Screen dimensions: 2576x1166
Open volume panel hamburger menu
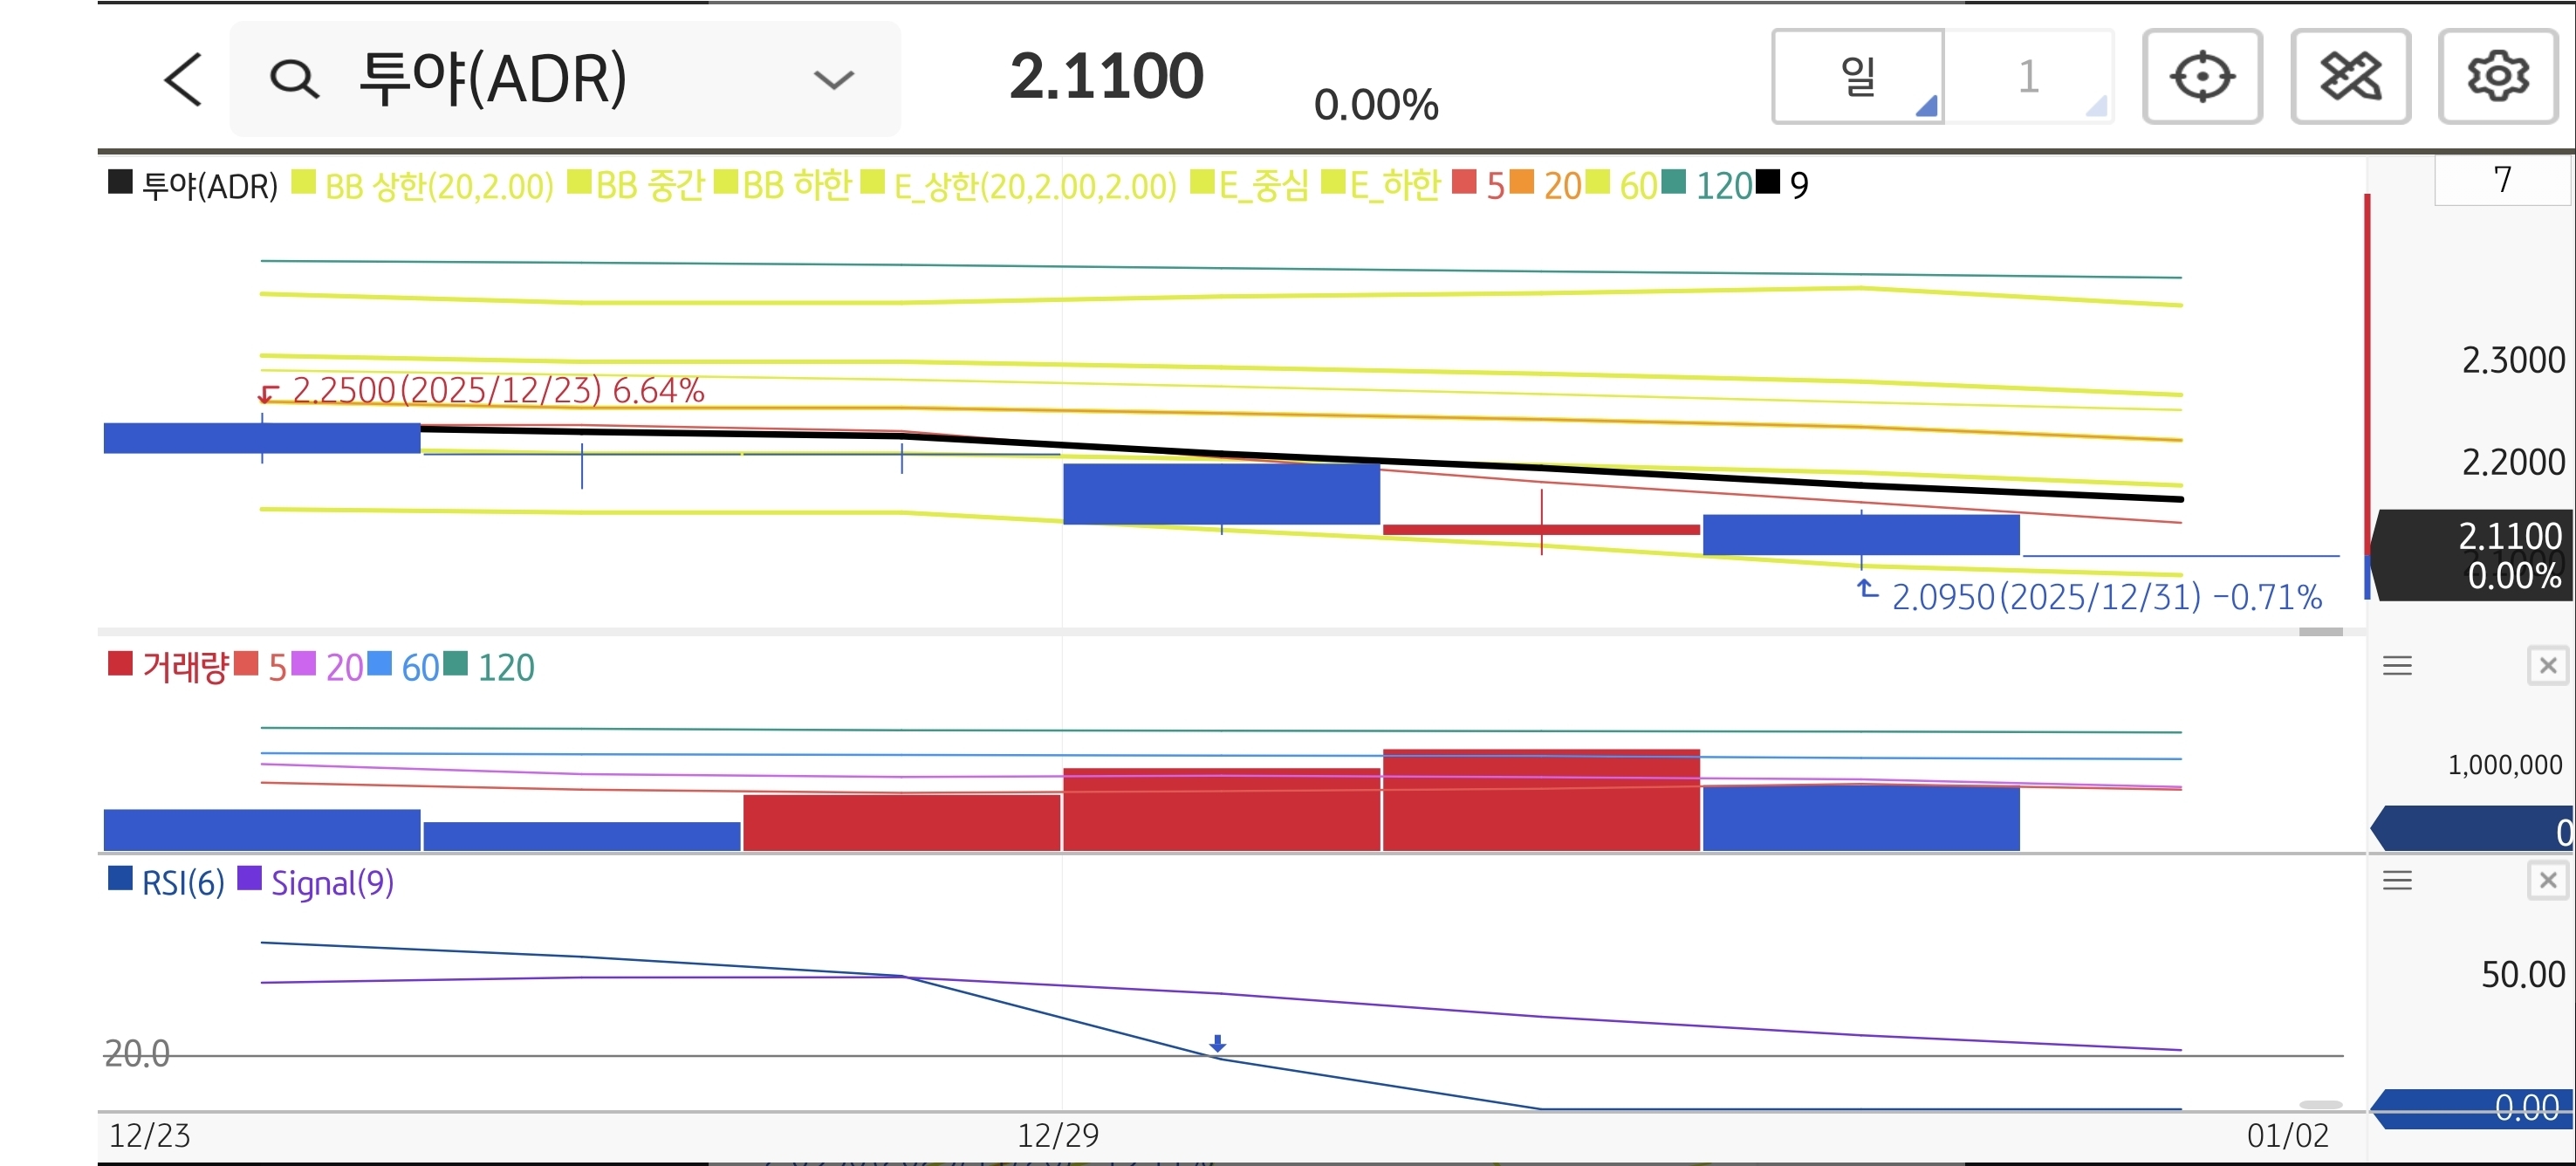[x=2397, y=666]
